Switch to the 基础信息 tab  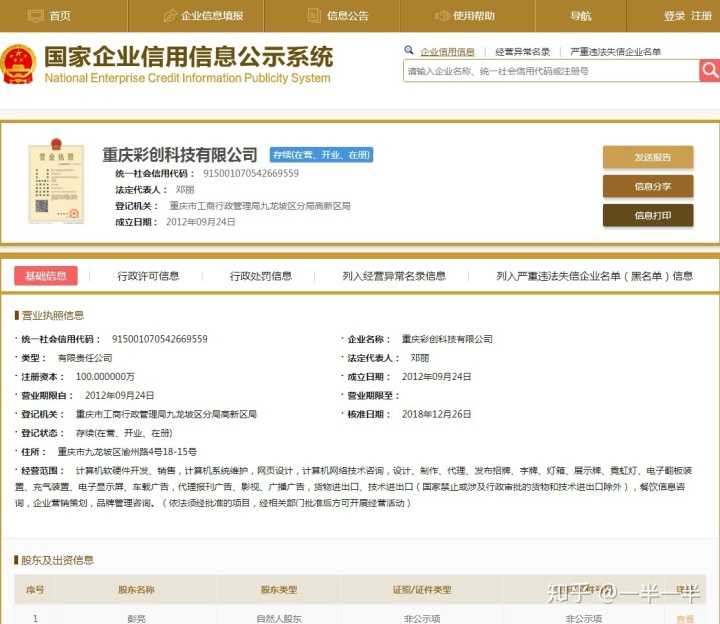(x=46, y=275)
